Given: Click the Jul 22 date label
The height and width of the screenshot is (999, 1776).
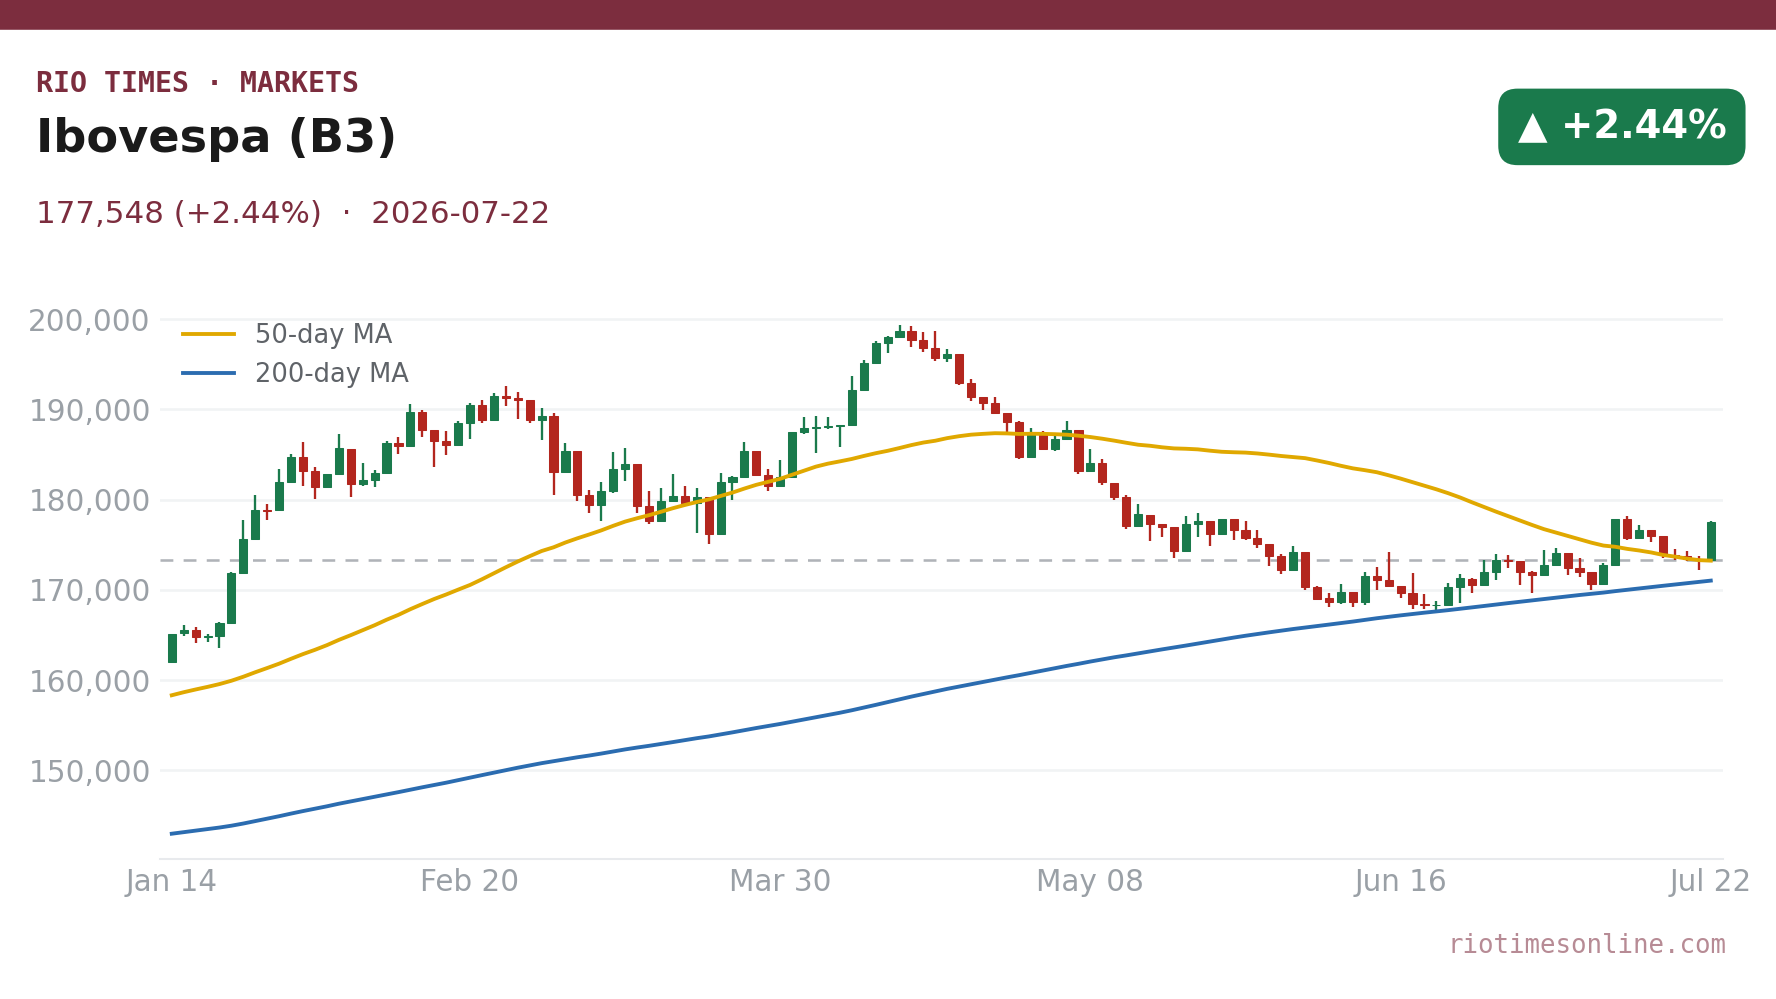Looking at the screenshot, I should pos(1710,882).
